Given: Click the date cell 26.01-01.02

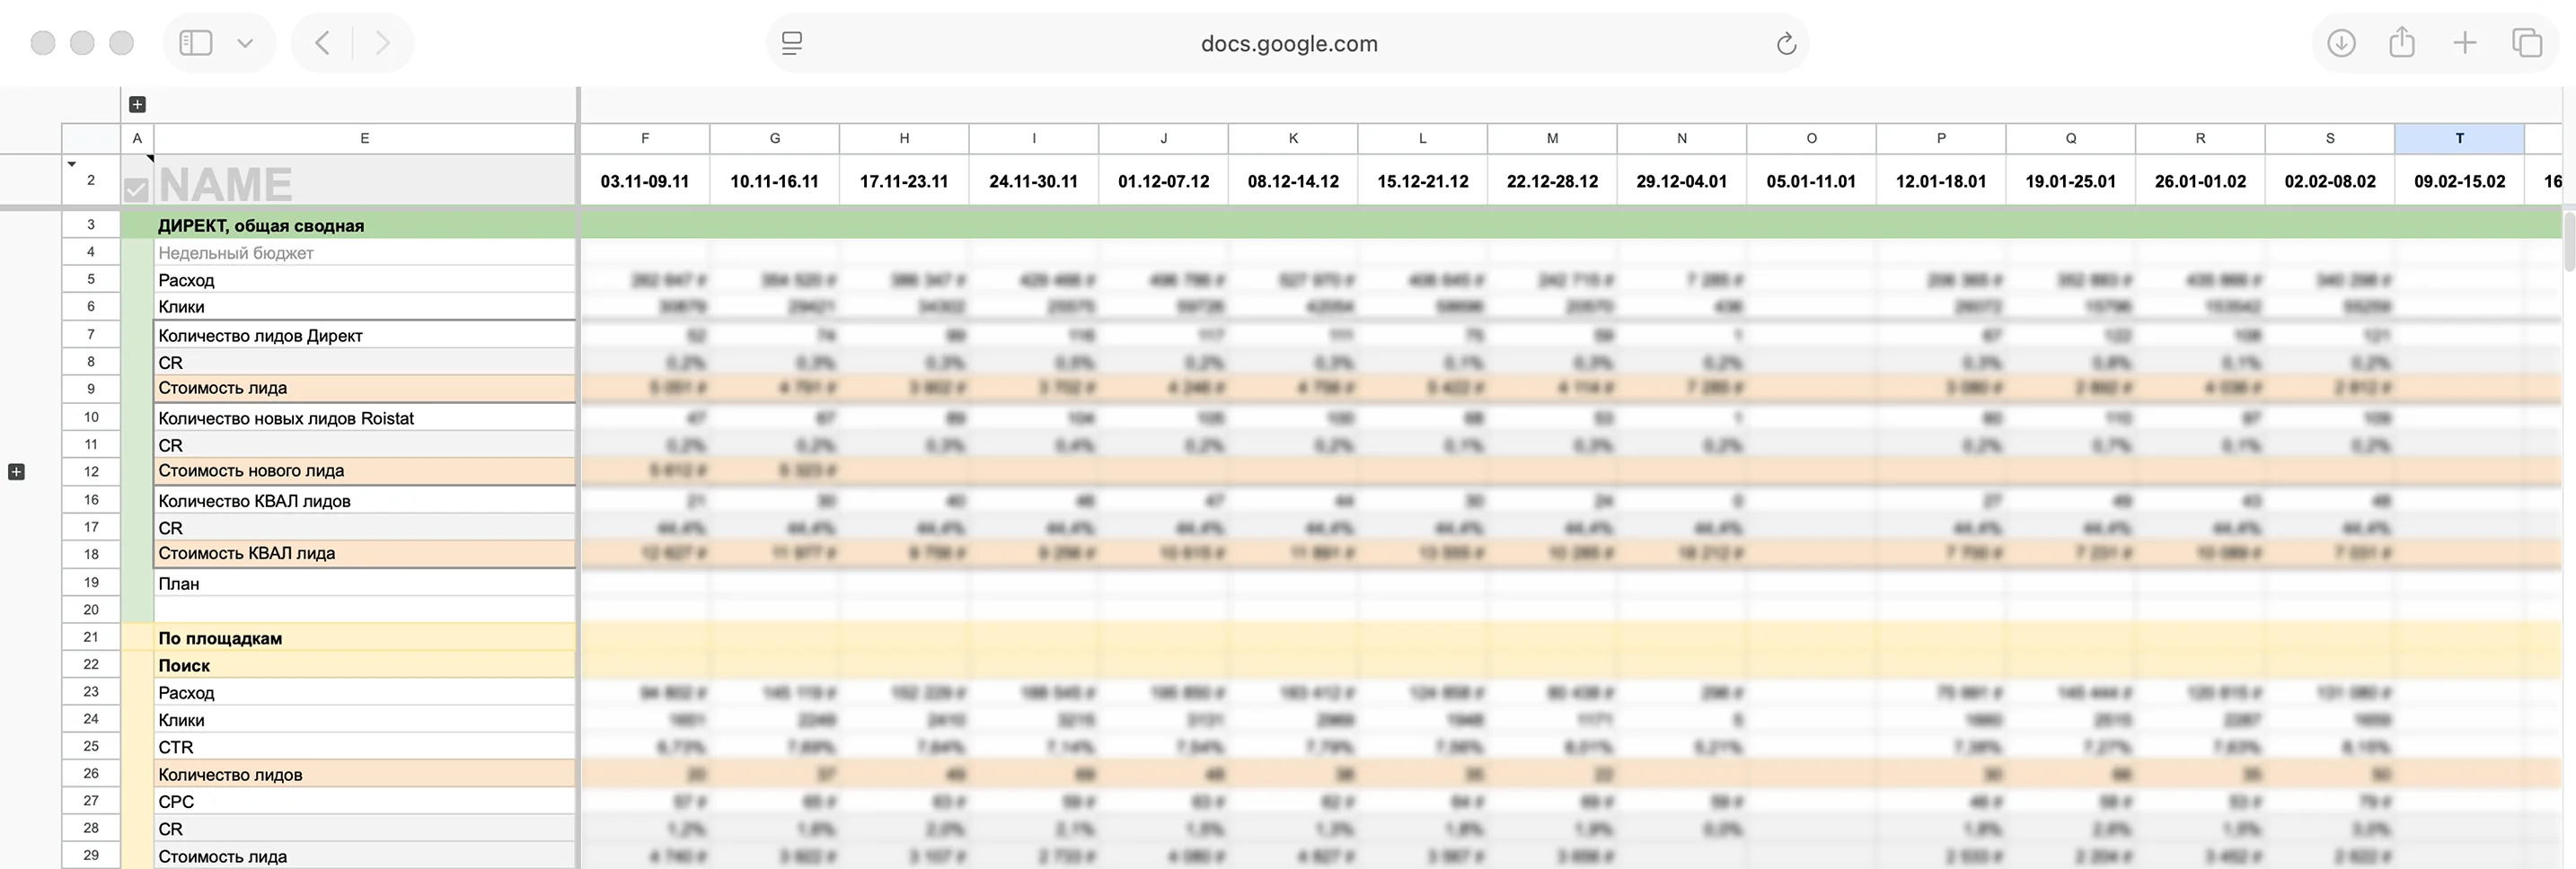Looking at the screenshot, I should pos(2200,181).
